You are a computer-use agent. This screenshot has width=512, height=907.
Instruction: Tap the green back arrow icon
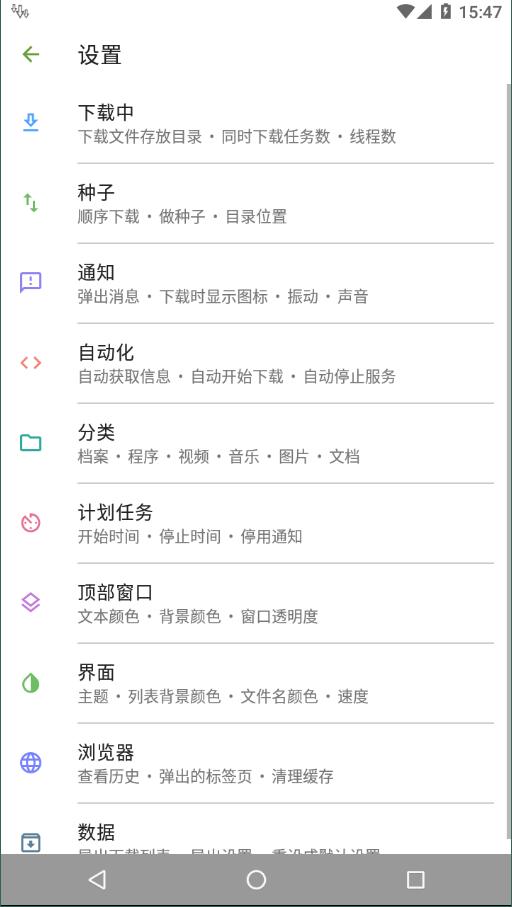tap(31, 54)
